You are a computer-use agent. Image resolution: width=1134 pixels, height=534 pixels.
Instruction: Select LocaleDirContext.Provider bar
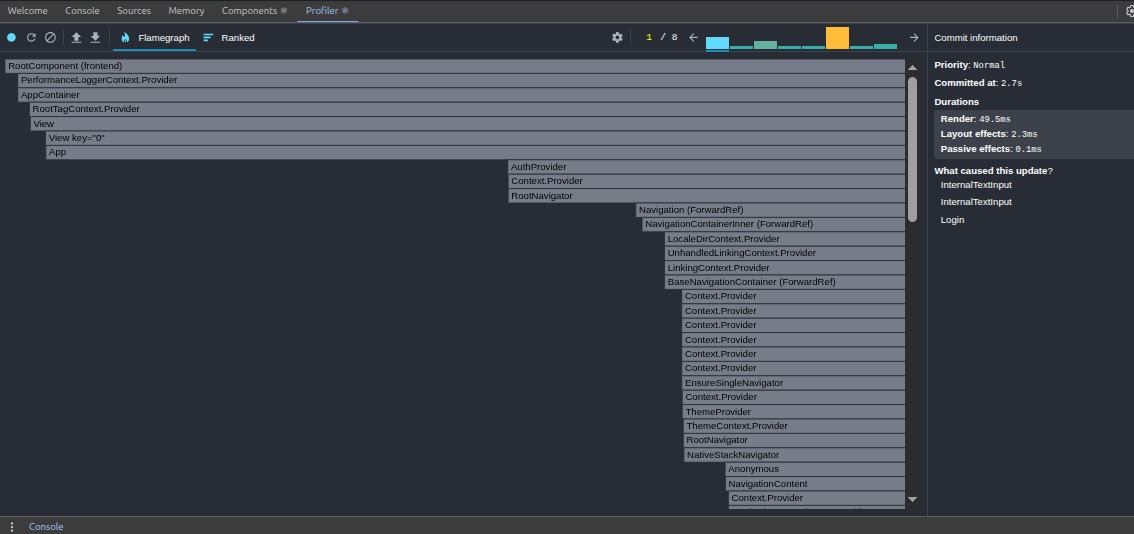coord(785,239)
